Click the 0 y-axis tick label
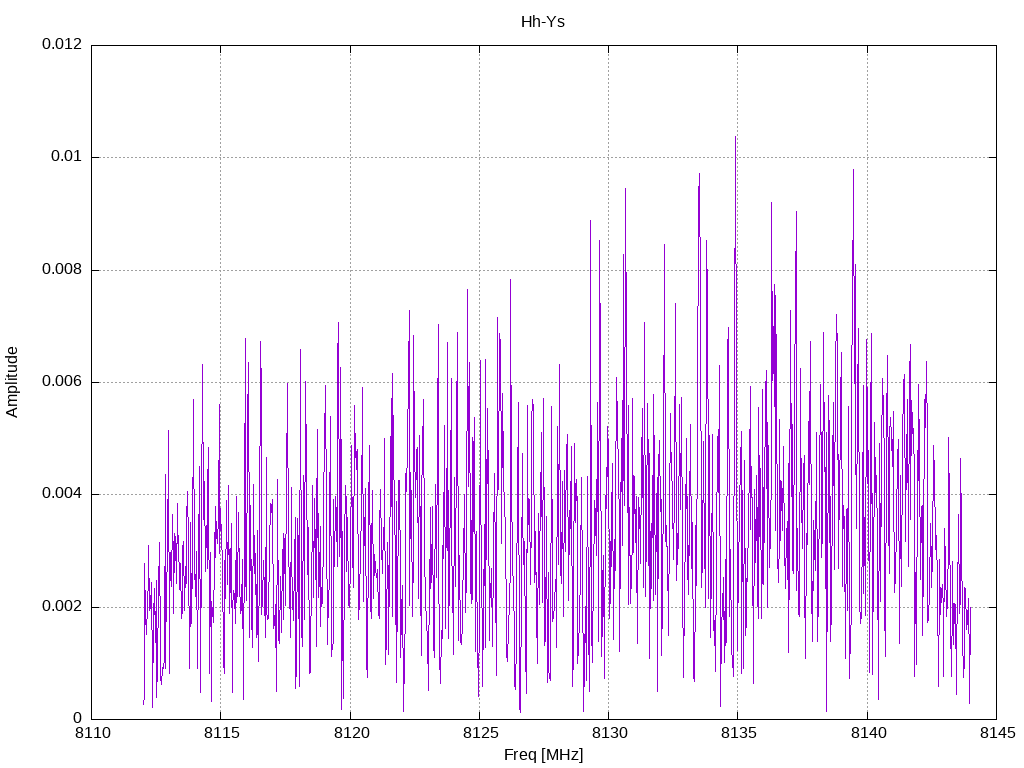This screenshot has width=1024, height=768. point(78,718)
